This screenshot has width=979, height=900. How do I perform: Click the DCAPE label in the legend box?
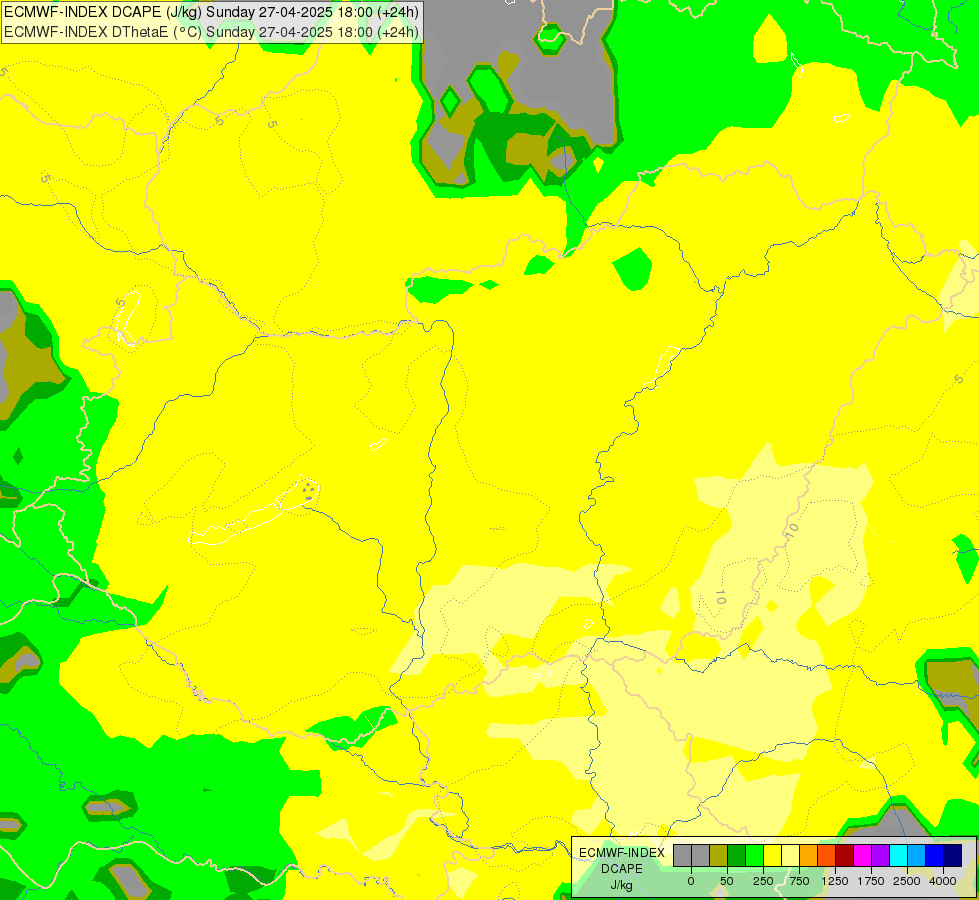point(622,869)
